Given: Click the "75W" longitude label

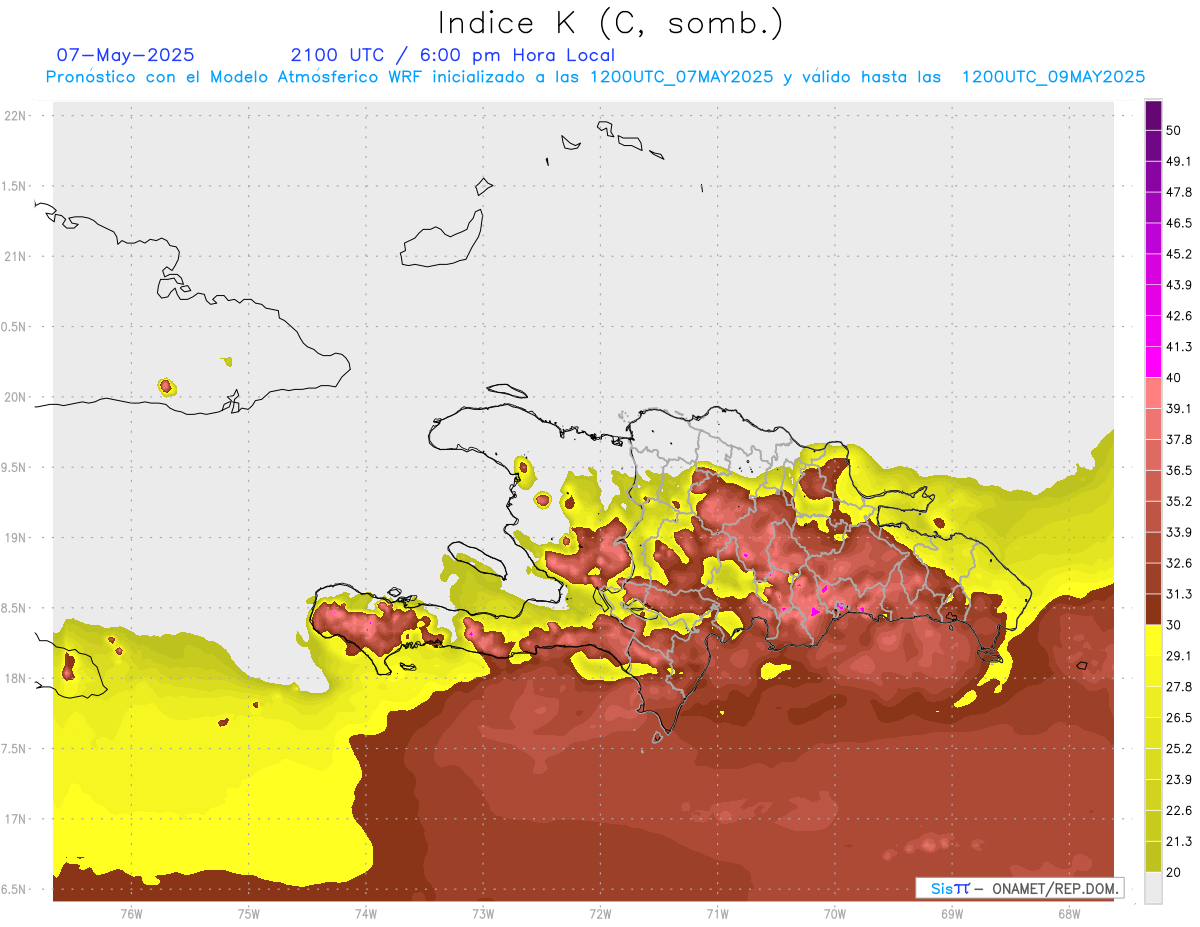Looking at the screenshot, I should 249,914.
